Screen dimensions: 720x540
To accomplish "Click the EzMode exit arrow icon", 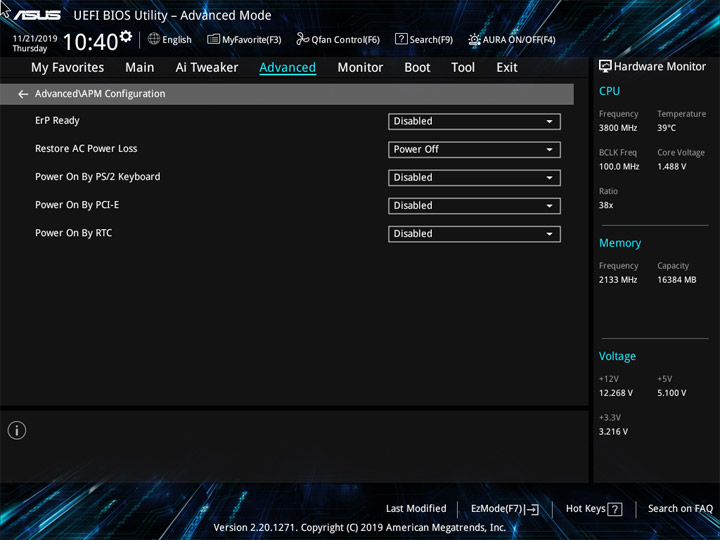I will tap(532, 509).
